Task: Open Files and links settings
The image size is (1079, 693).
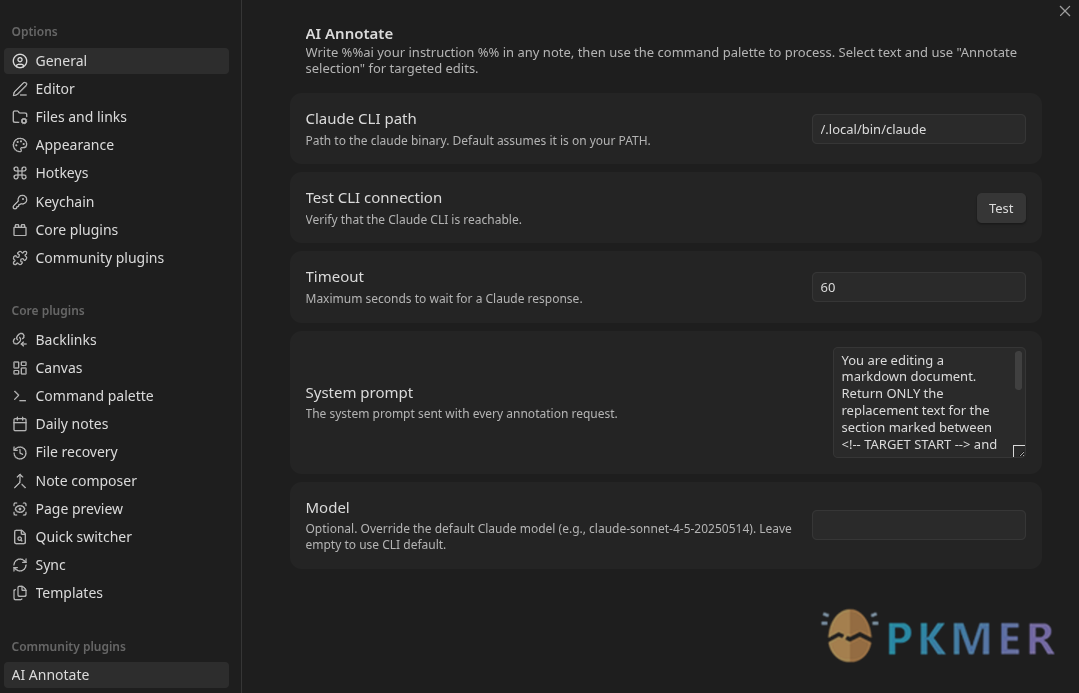Action: (116, 117)
